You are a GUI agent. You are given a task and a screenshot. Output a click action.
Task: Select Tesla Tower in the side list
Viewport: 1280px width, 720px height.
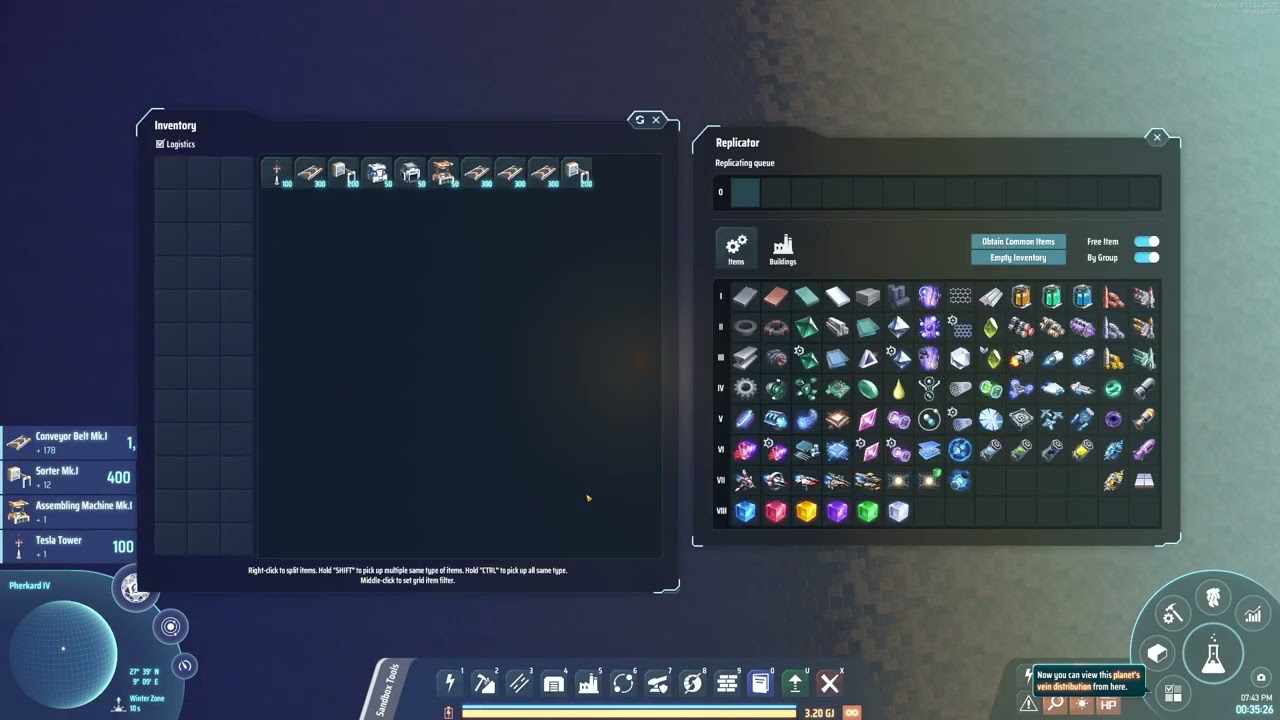tap(68, 546)
